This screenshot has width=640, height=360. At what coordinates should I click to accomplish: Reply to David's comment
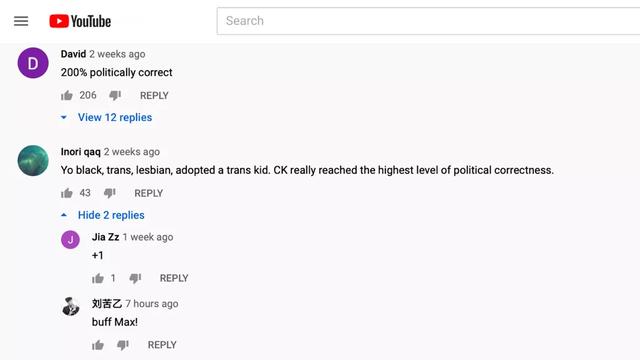point(154,96)
